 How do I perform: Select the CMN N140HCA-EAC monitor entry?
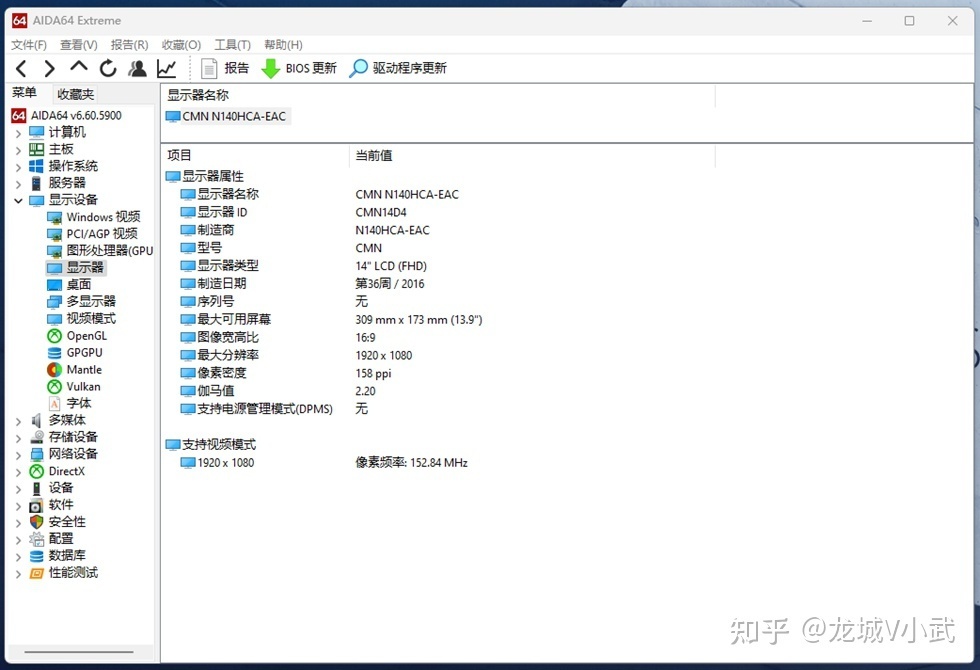[226, 116]
